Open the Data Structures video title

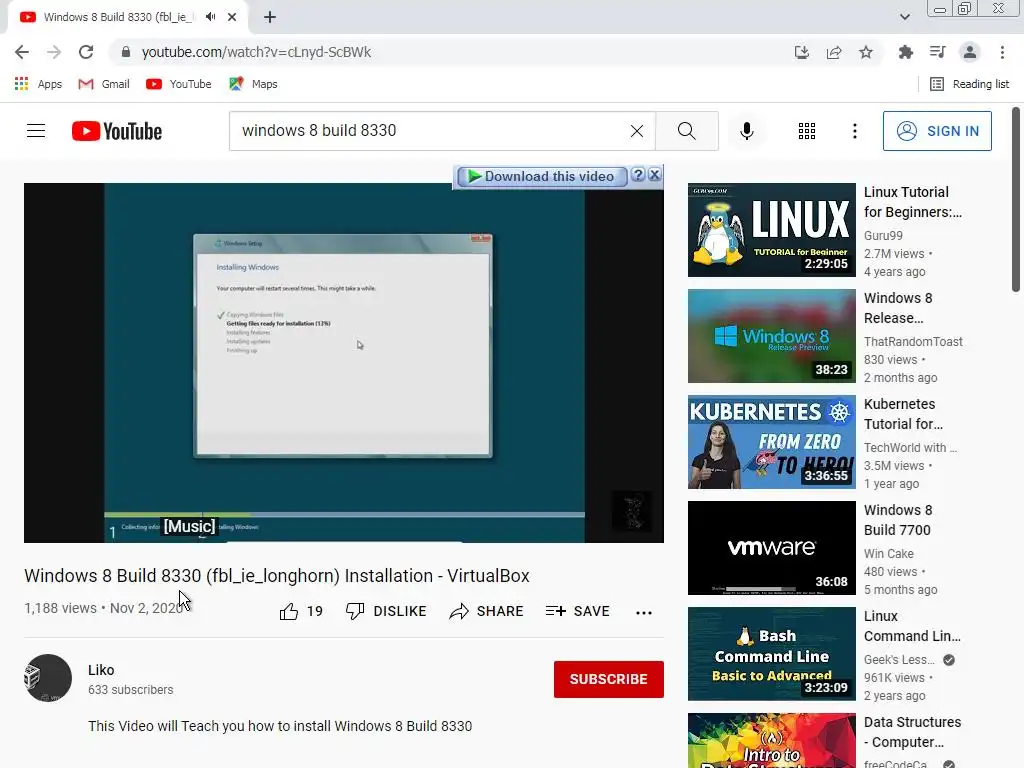click(x=912, y=732)
